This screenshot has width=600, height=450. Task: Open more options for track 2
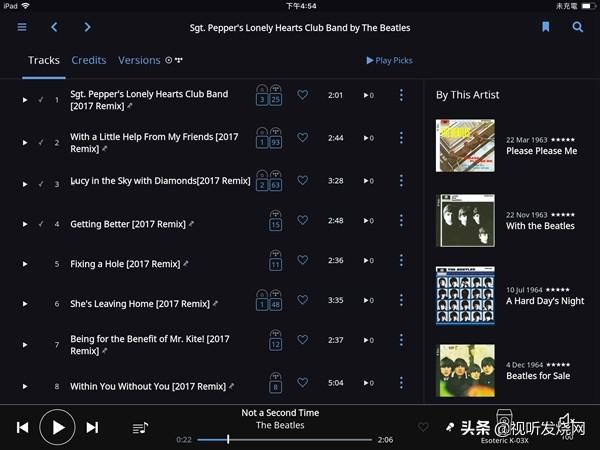coord(401,138)
